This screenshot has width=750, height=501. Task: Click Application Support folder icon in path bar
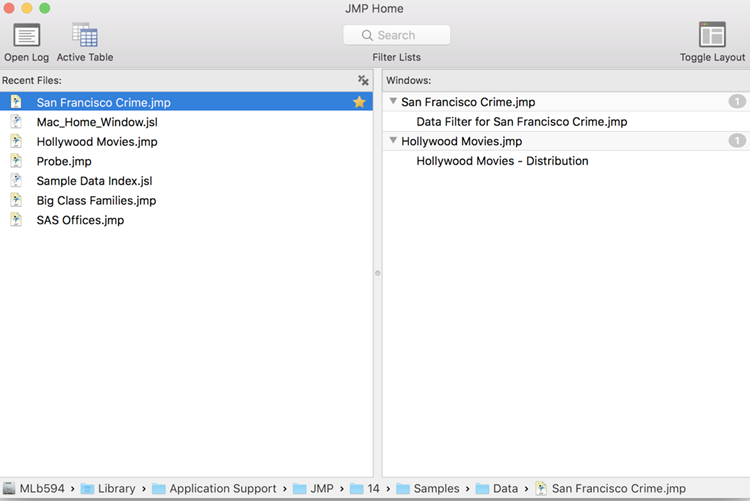[159, 489]
